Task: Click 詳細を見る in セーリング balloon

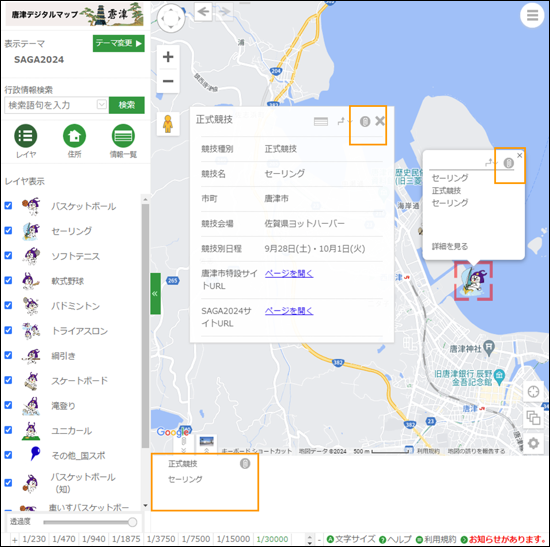Action: point(450,246)
